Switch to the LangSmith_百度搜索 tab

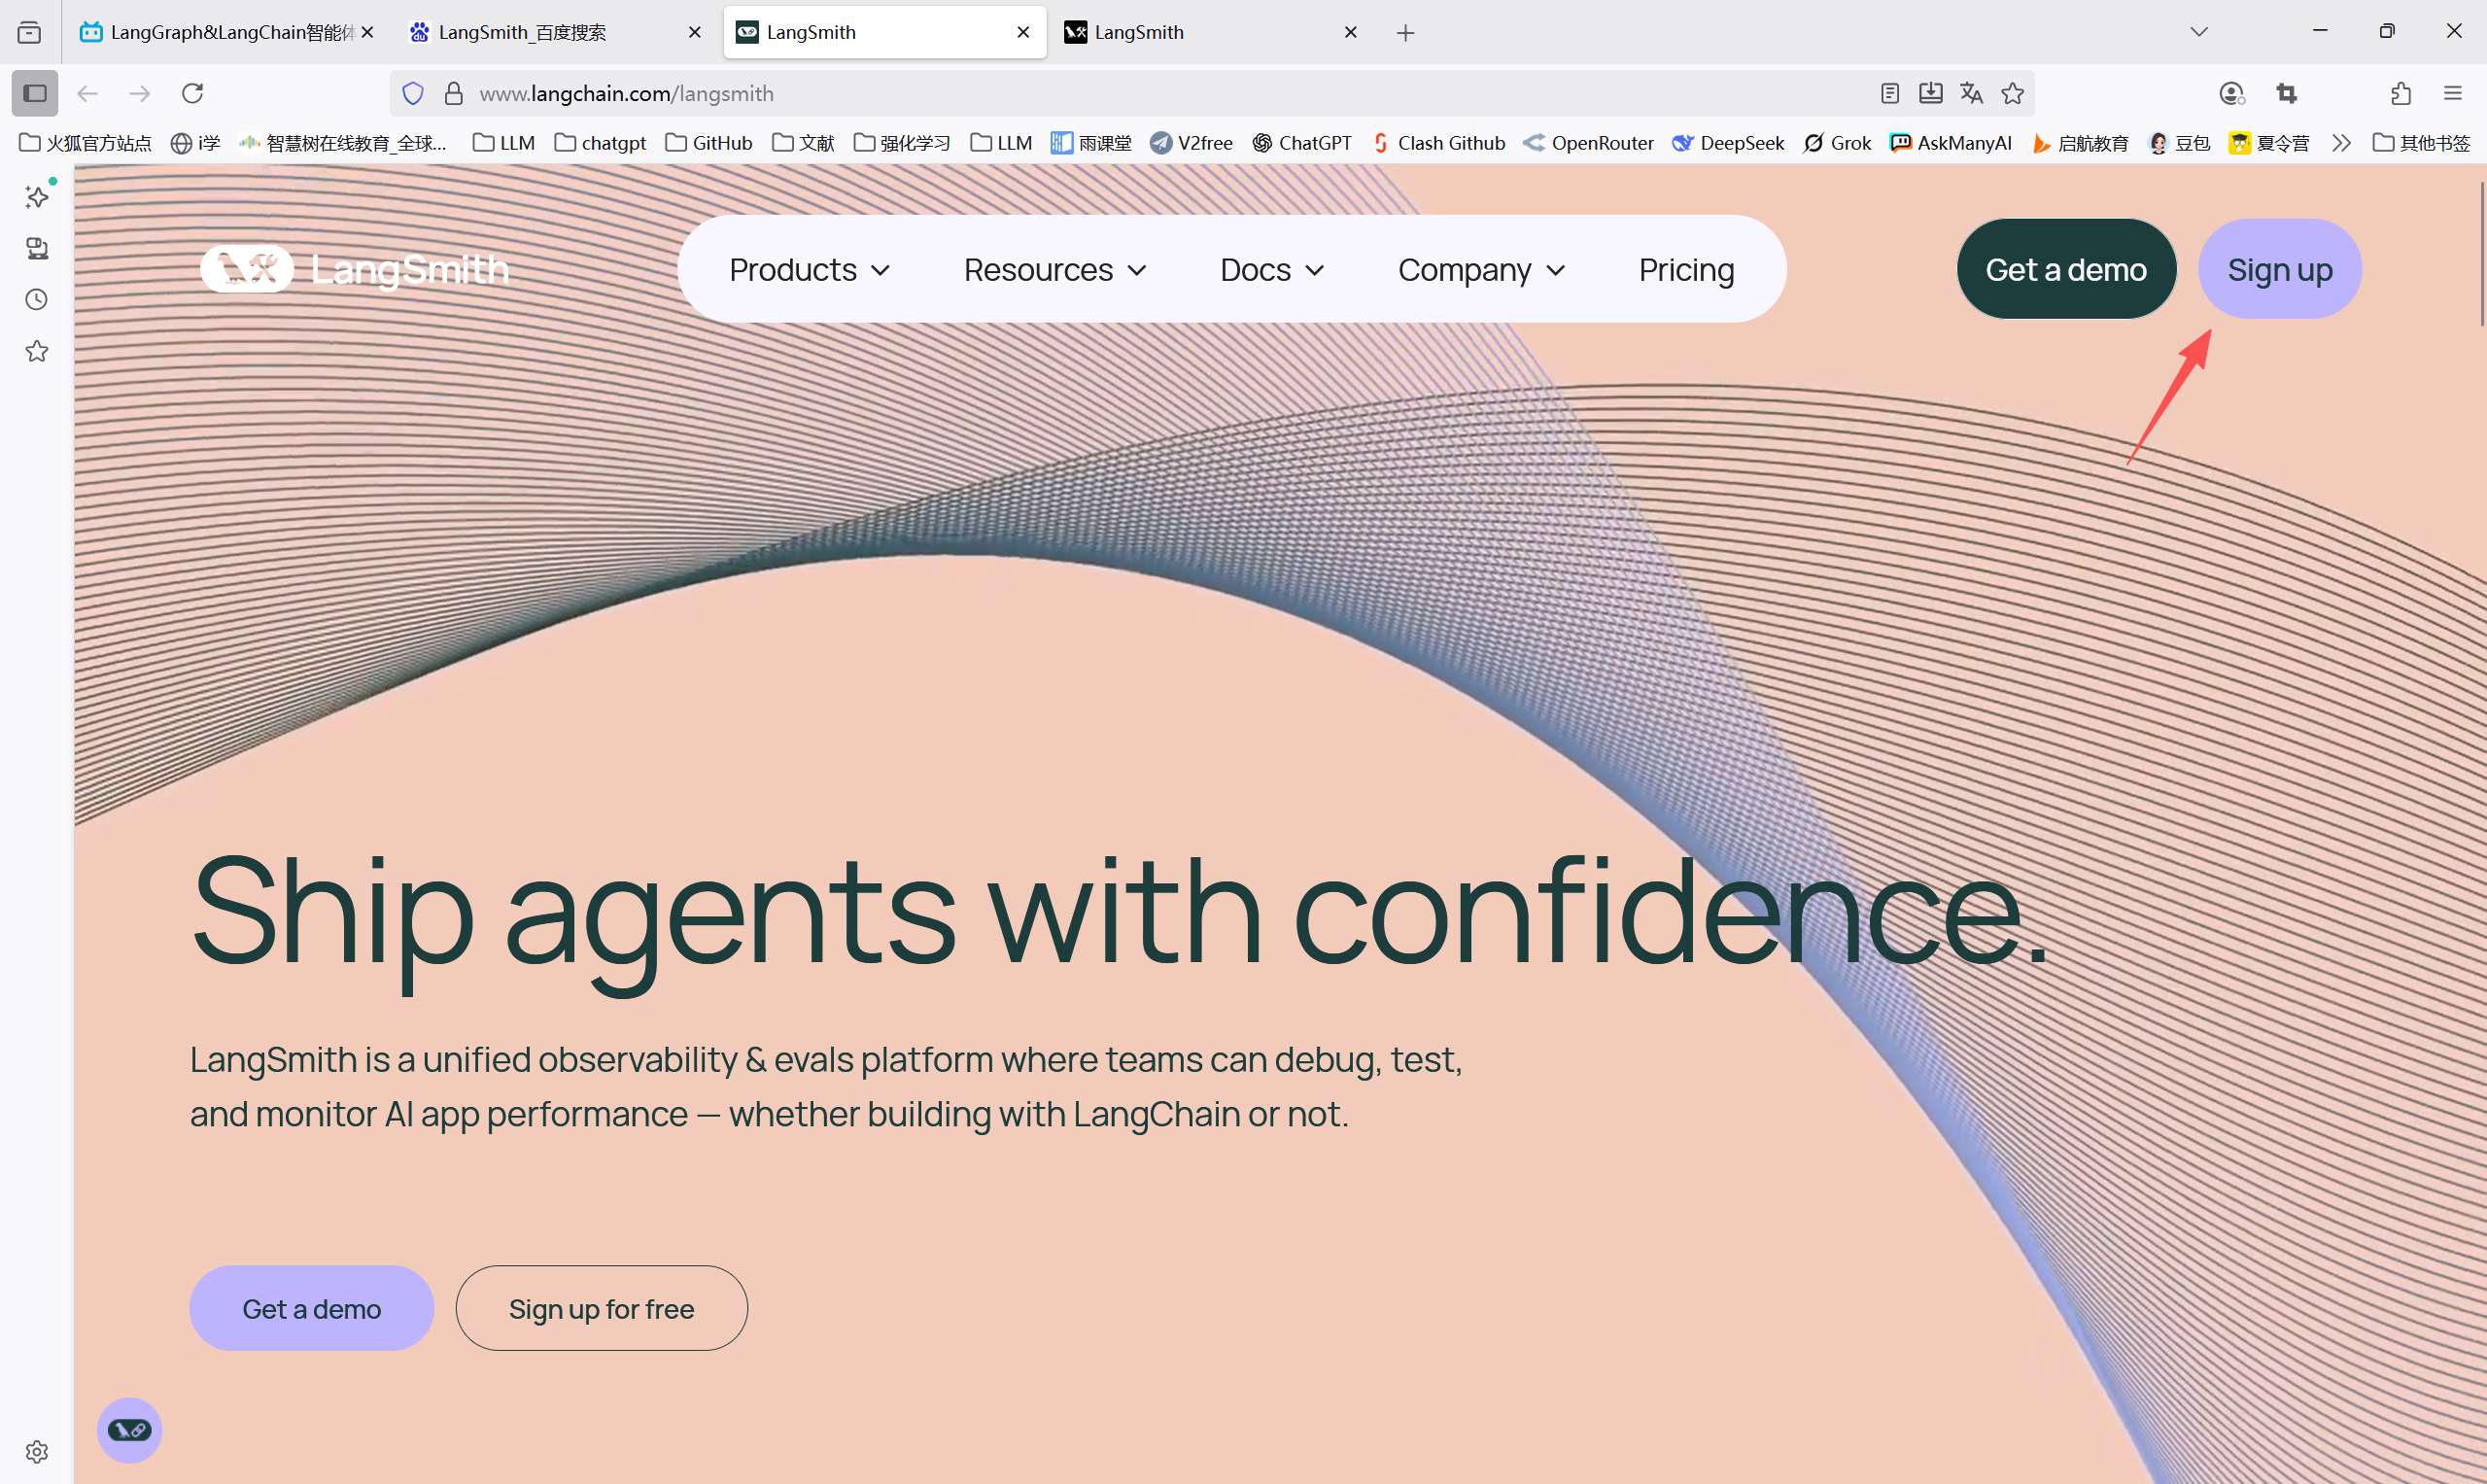click(523, 32)
